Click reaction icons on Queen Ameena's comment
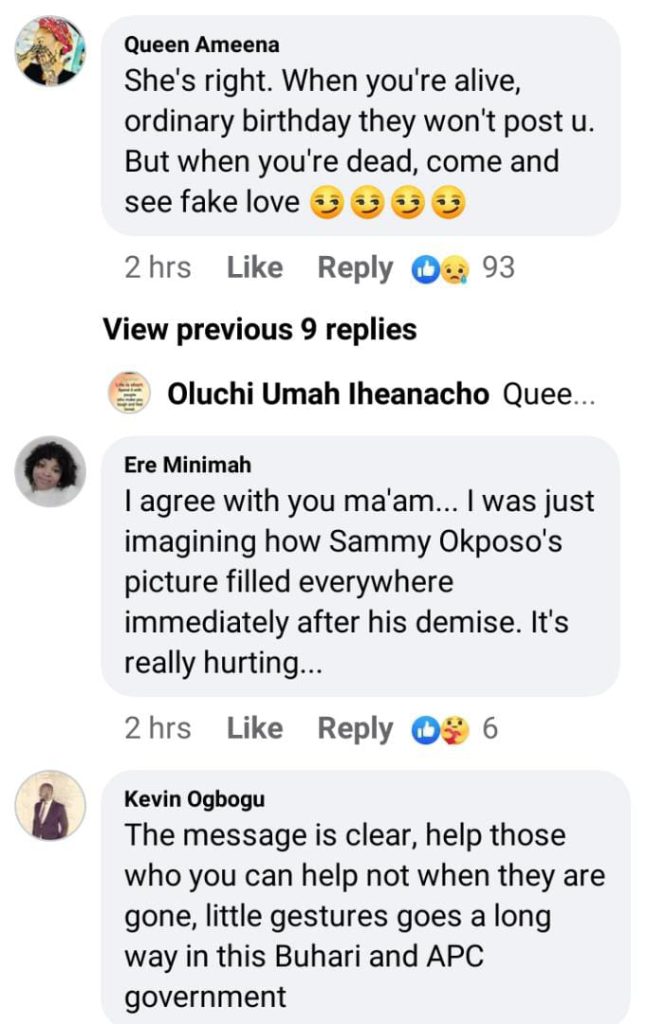Image resolution: width=647 pixels, height=1024 pixels. coord(440,268)
